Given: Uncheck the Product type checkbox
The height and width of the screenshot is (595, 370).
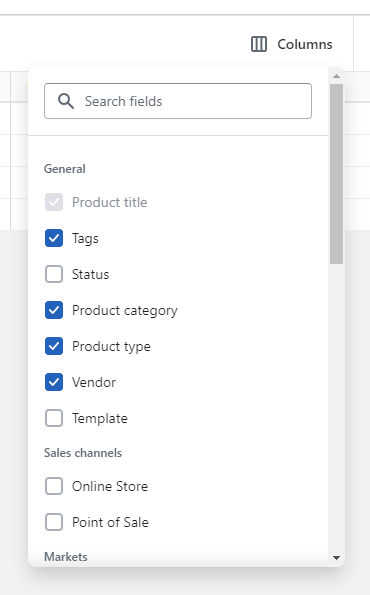Looking at the screenshot, I should click(54, 346).
